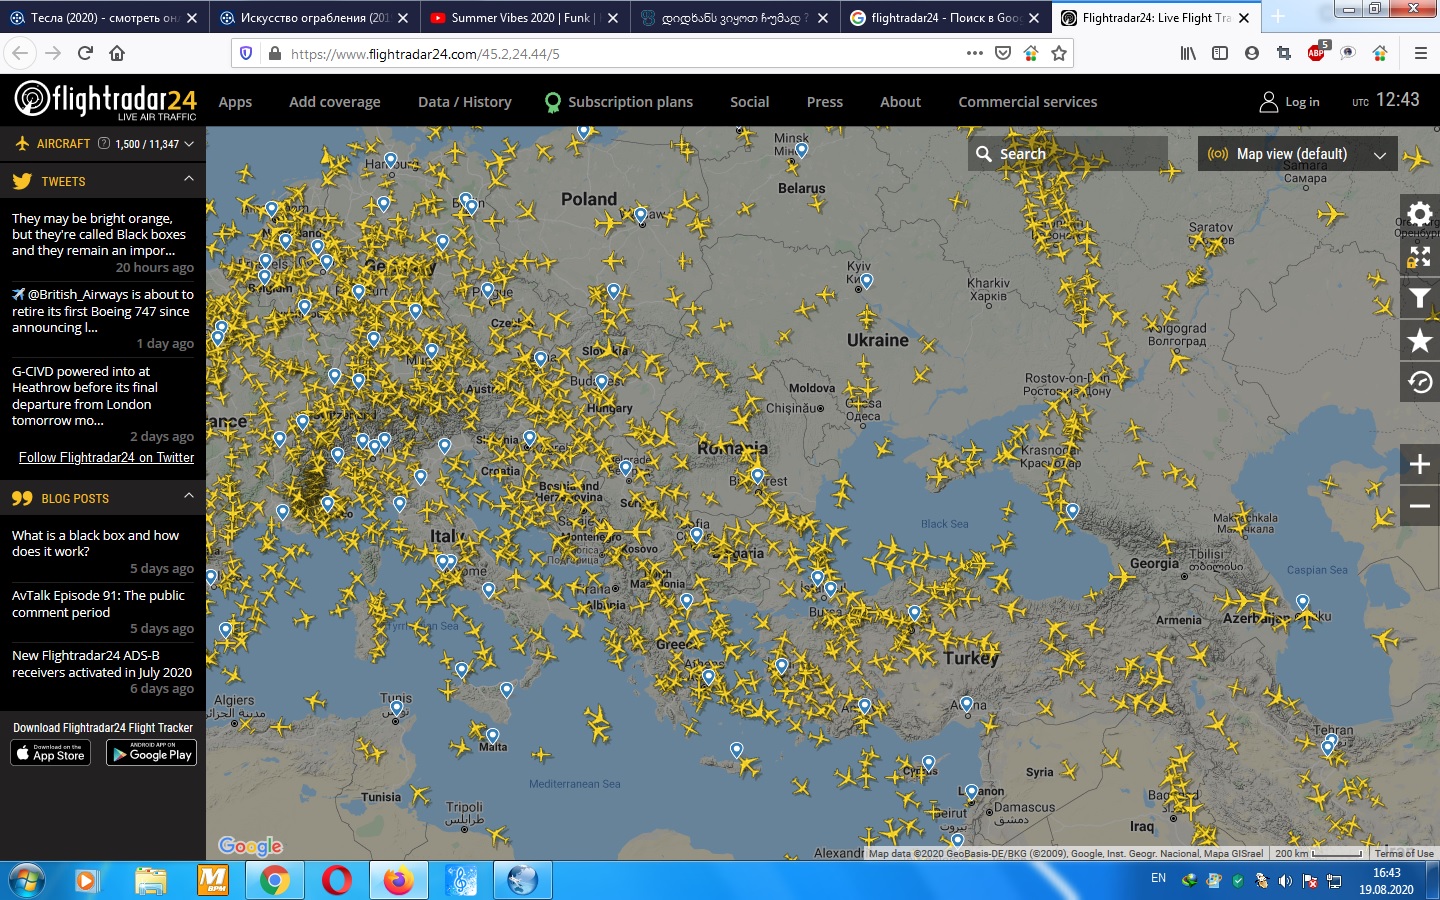Click the Flightradar24 logo
Screen dimensions: 1440x900
tap(106, 100)
